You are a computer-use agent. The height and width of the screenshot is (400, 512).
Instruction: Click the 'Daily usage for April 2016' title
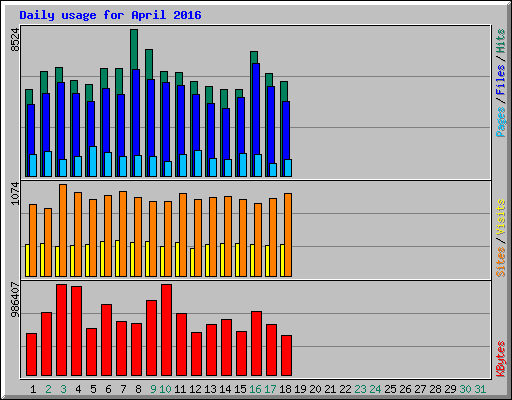(x=110, y=15)
